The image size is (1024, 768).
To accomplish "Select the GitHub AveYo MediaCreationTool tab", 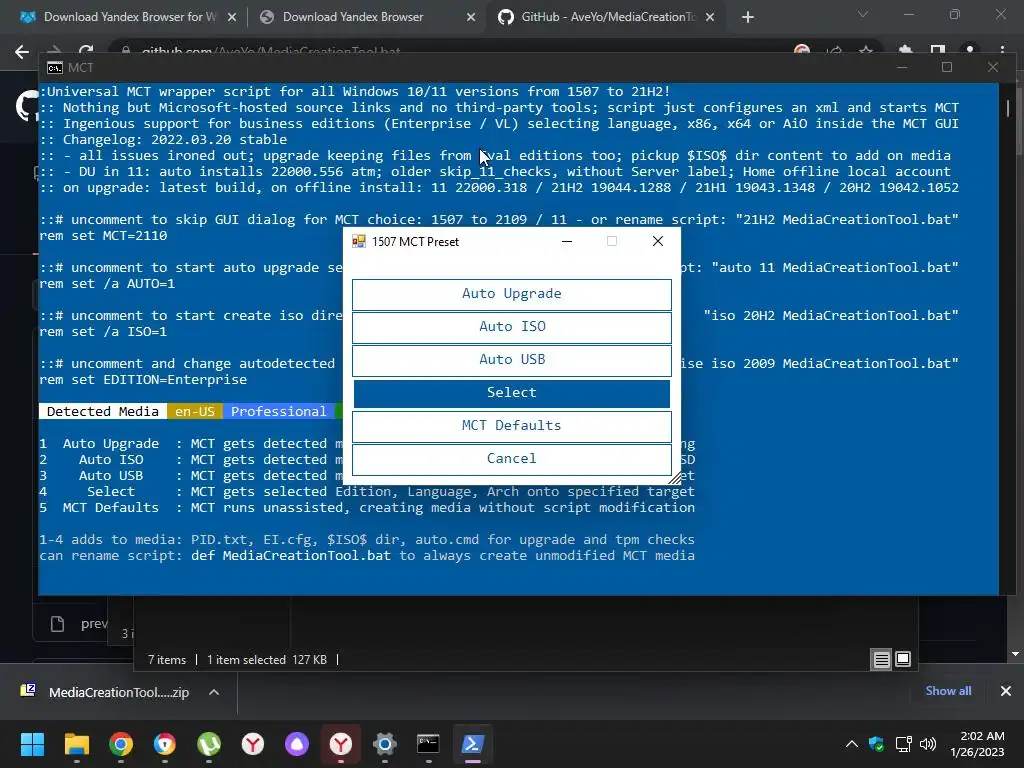I will (x=607, y=17).
